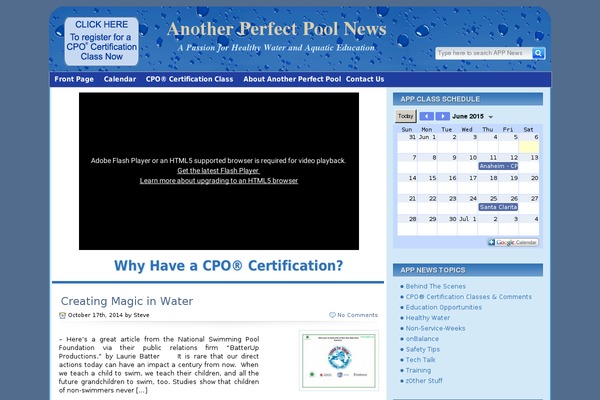
Task: Open Tech Talk topic
Action: pyautogui.click(x=420, y=360)
